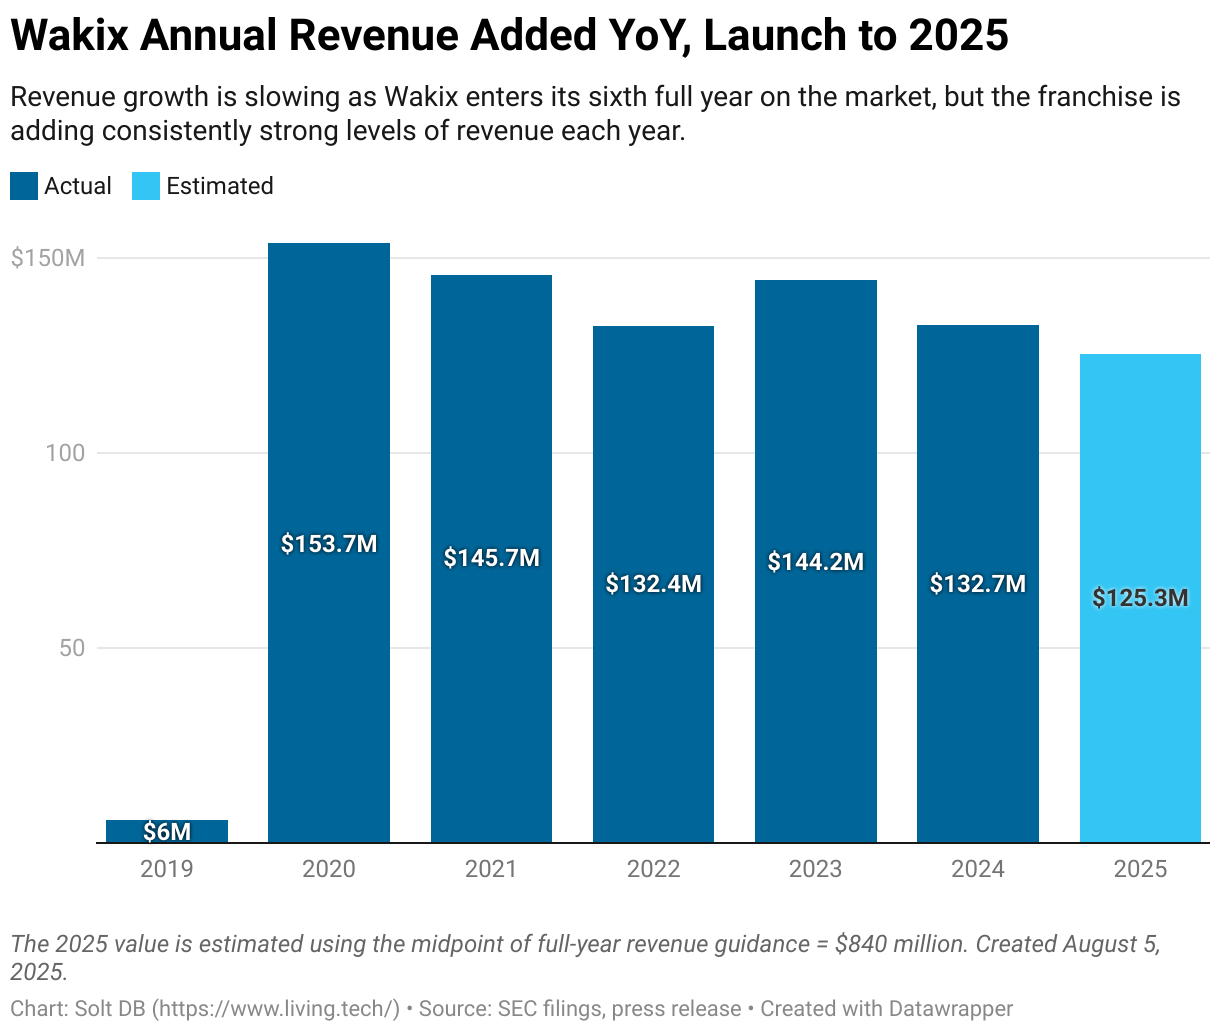Click the 2025 x-axis year label
This screenshot has width=1220, height=1032.
pyautogui.click(x=1140, y=869)
